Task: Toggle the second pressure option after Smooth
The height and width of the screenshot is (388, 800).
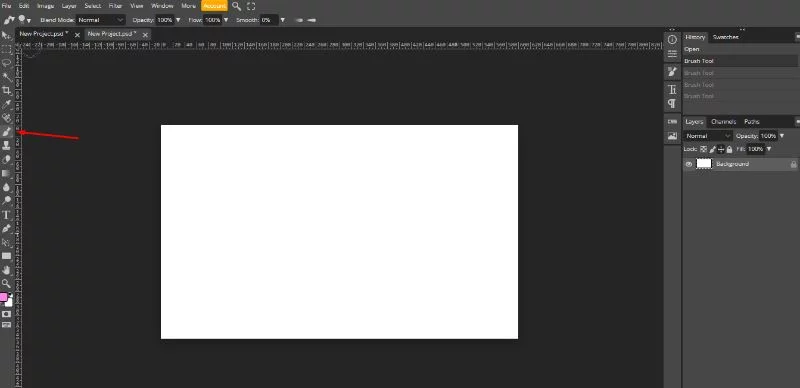Action: coord(312,20)
